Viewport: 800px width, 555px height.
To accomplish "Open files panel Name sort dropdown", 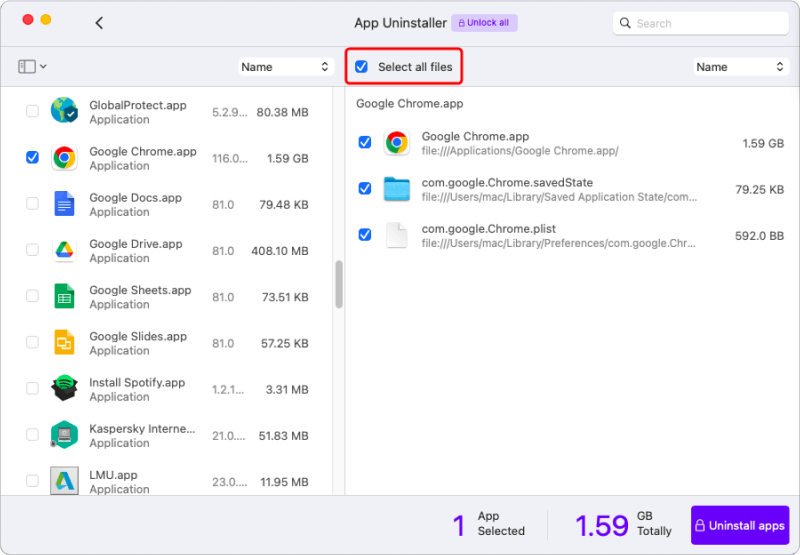I will pyautogui.click(x=741, y=67).
